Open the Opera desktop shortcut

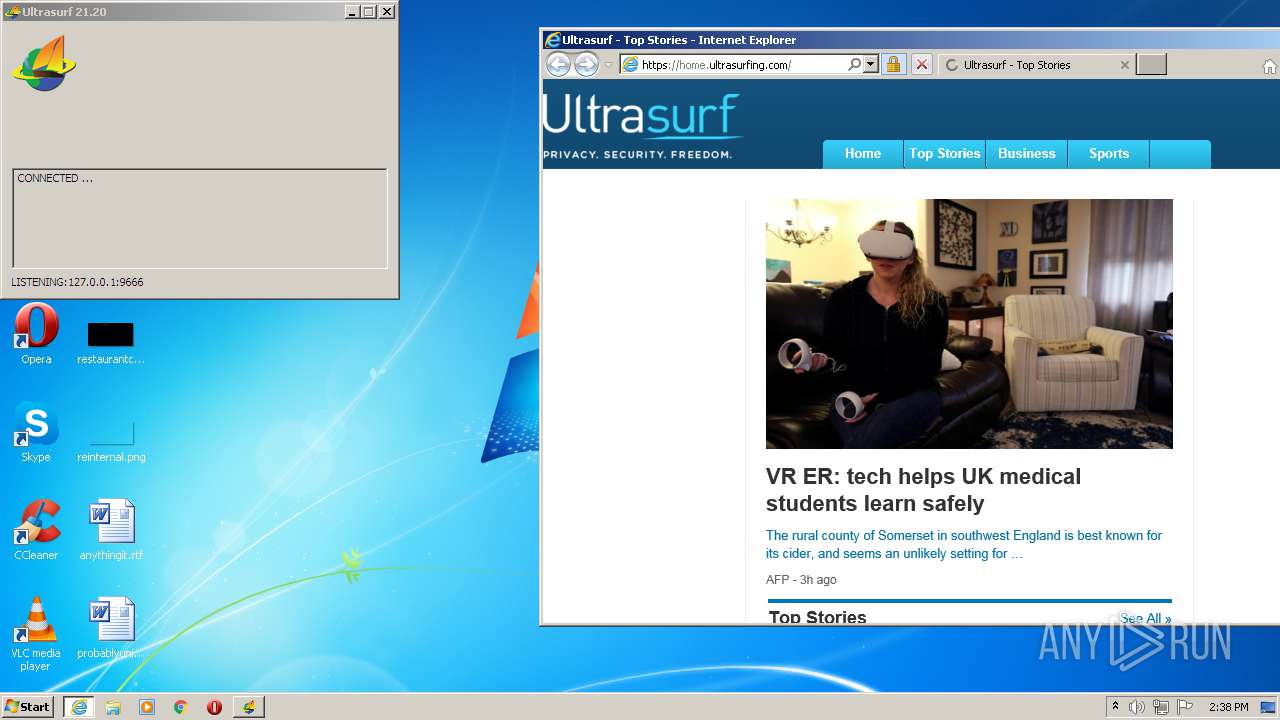point(36,334)
